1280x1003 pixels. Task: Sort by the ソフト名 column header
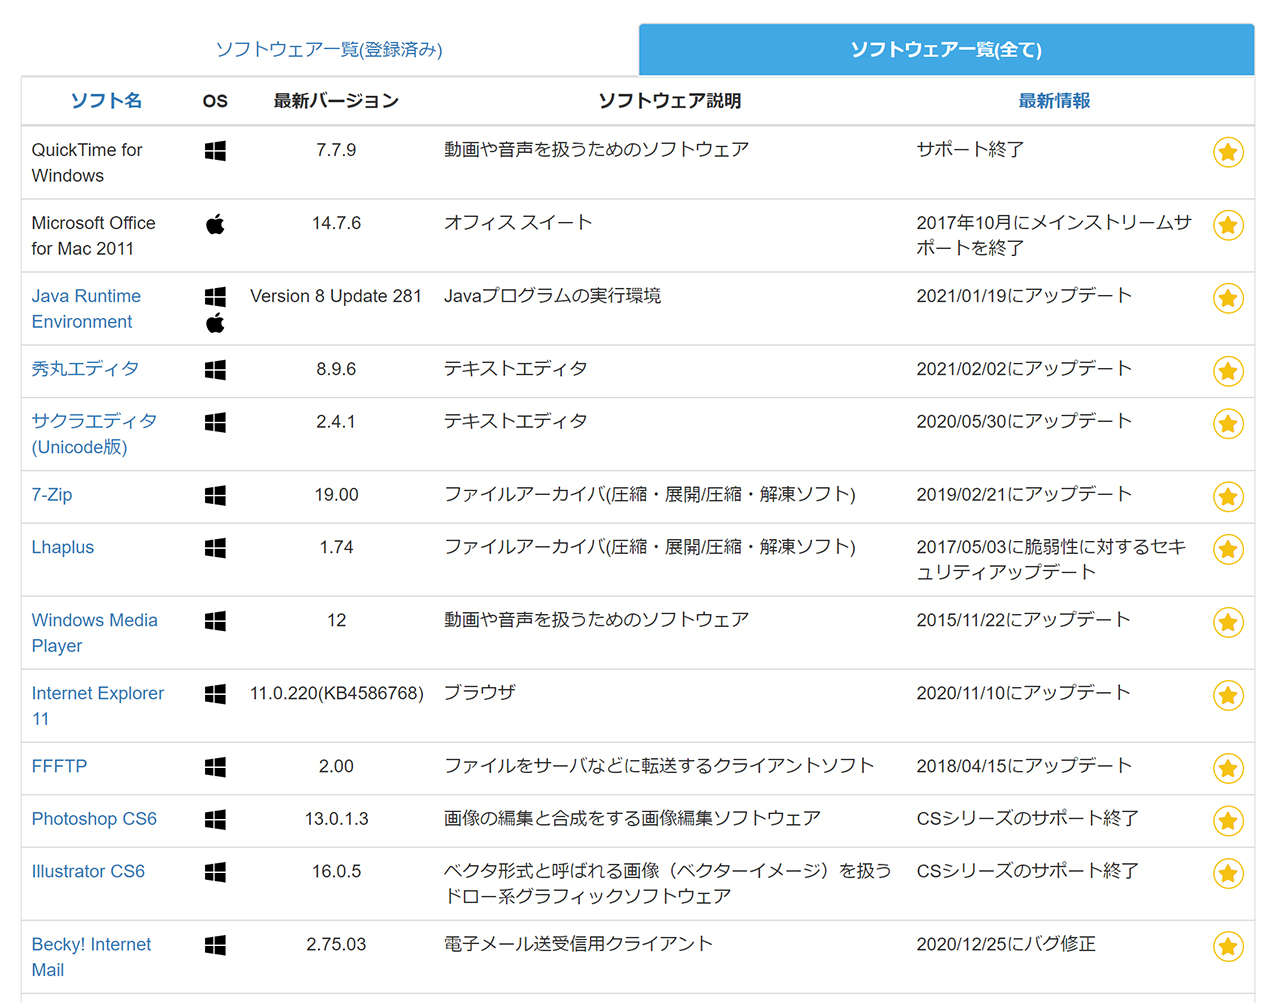coord(106,101)
